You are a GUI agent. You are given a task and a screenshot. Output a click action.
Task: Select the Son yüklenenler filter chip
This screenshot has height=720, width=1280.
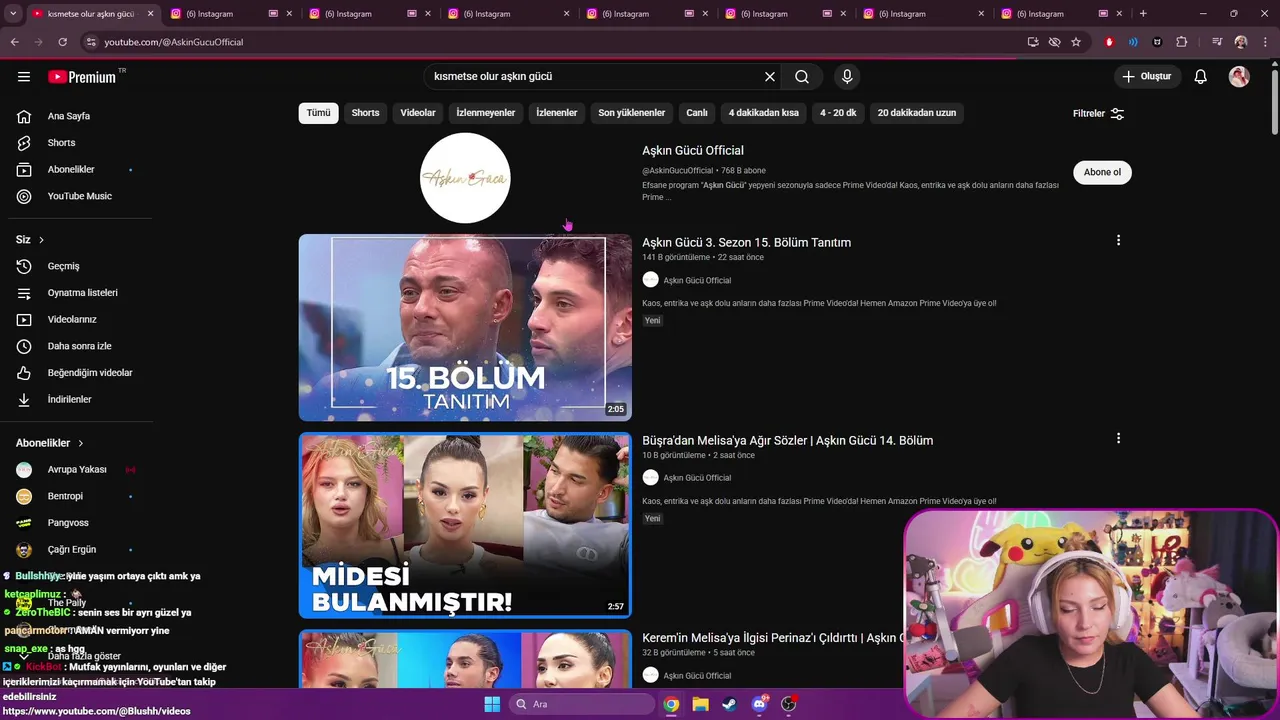coord(632,113)
